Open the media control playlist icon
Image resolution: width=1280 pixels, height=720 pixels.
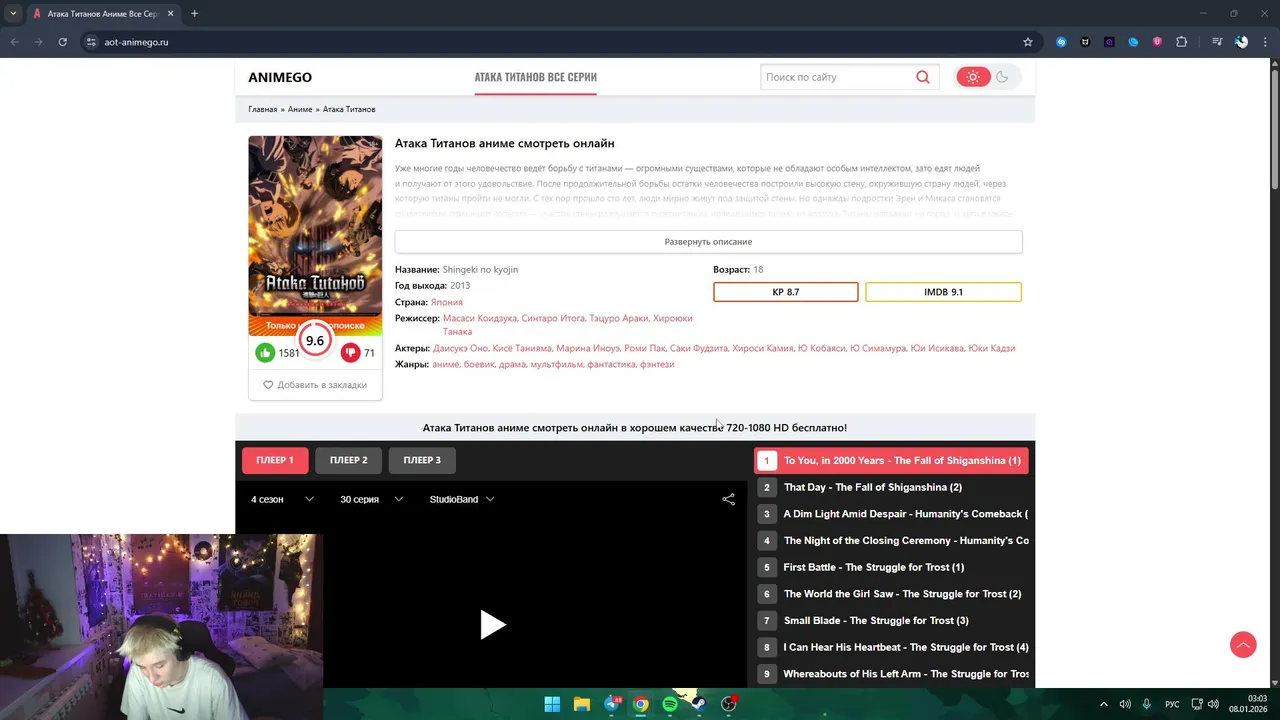coord(1216,42)
